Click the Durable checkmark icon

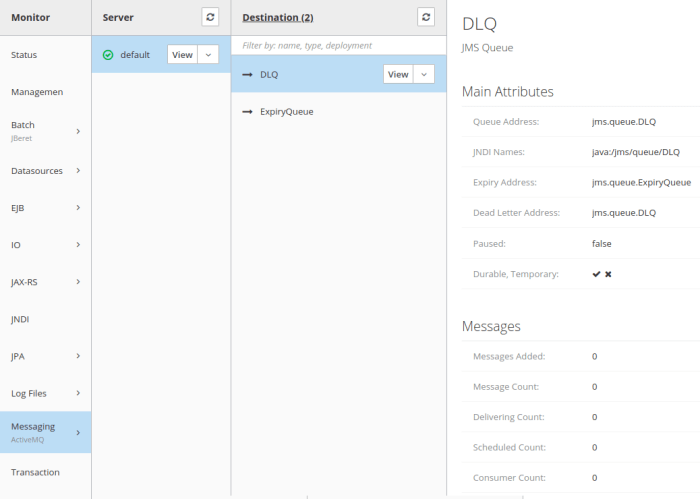pos(596,274)
